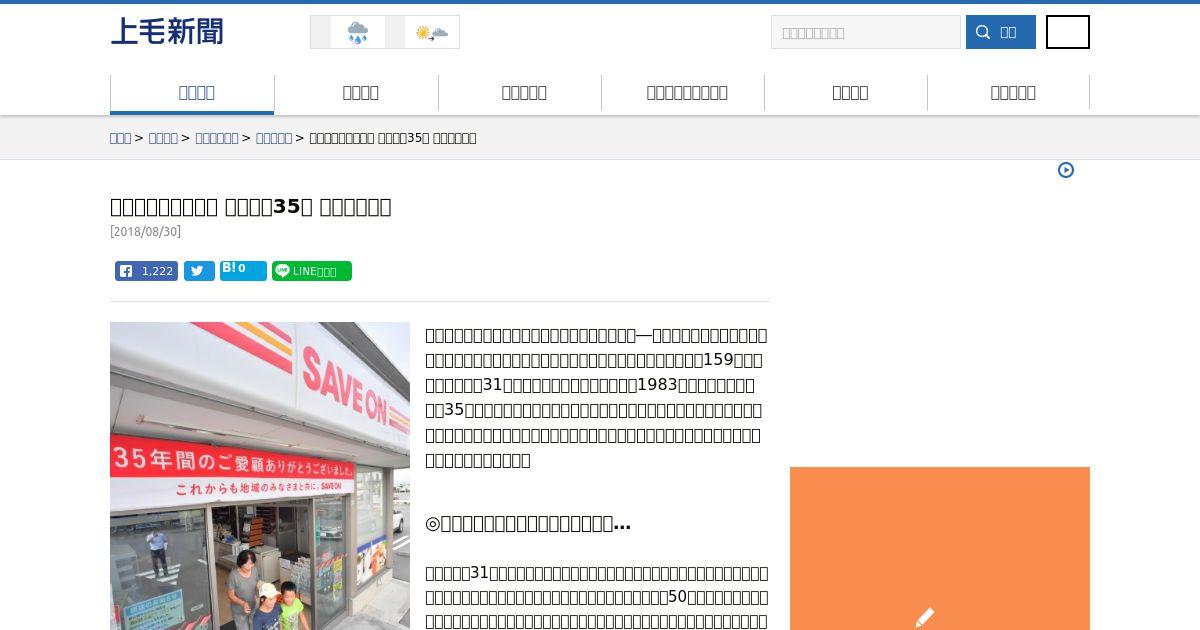Check the rainy weather forecast icon
This screenshot has height=630, width=1200.
[357, 33]
